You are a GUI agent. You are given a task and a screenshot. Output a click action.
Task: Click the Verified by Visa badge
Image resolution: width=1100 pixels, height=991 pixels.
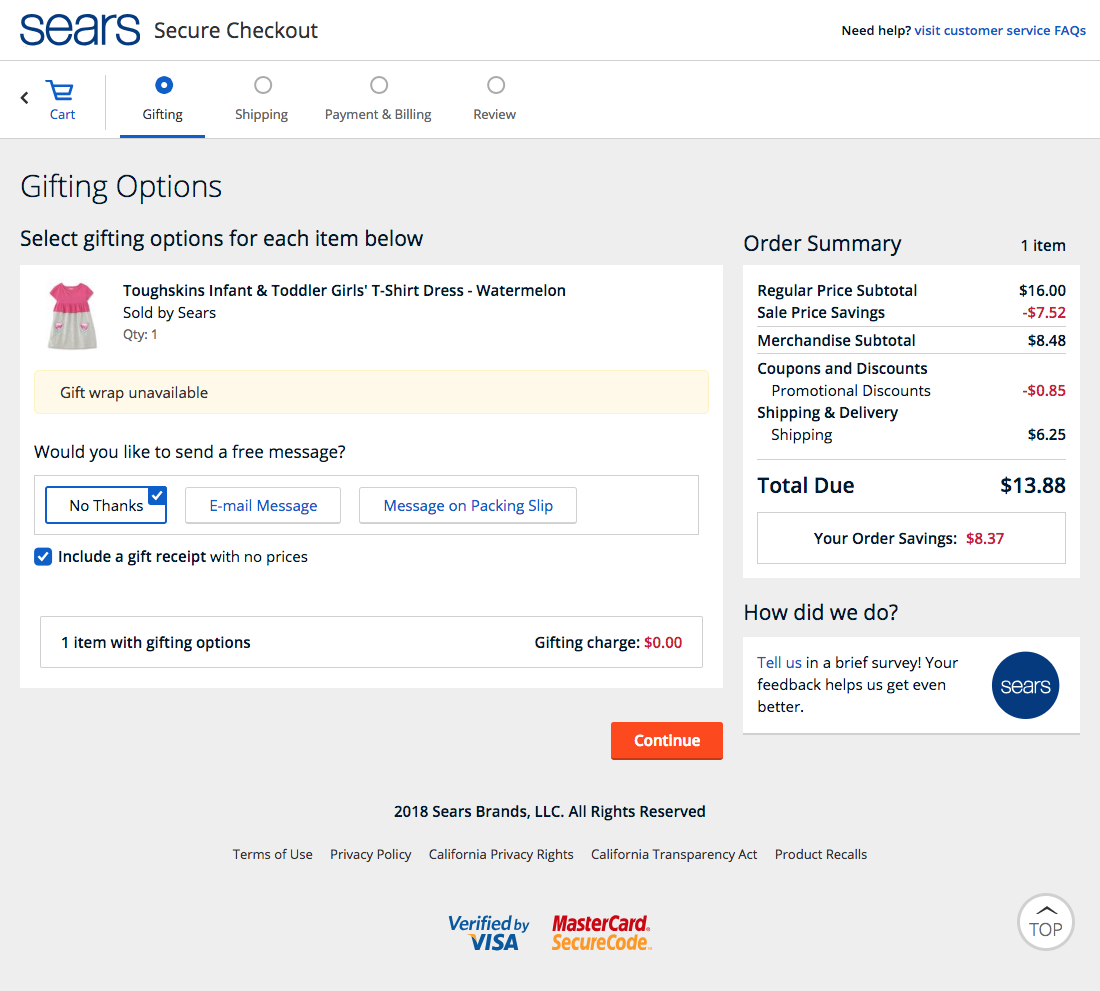click(489, 931)
